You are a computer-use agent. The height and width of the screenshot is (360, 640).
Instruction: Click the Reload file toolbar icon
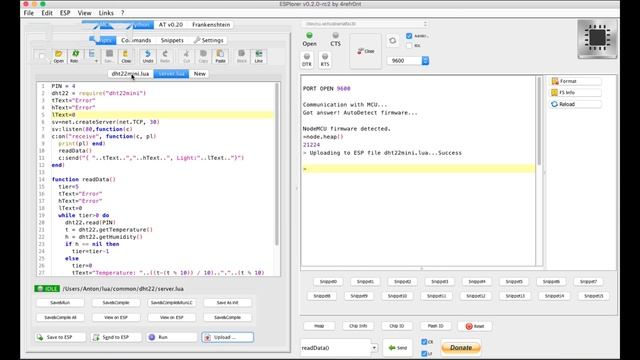click(x=74, y=56)
